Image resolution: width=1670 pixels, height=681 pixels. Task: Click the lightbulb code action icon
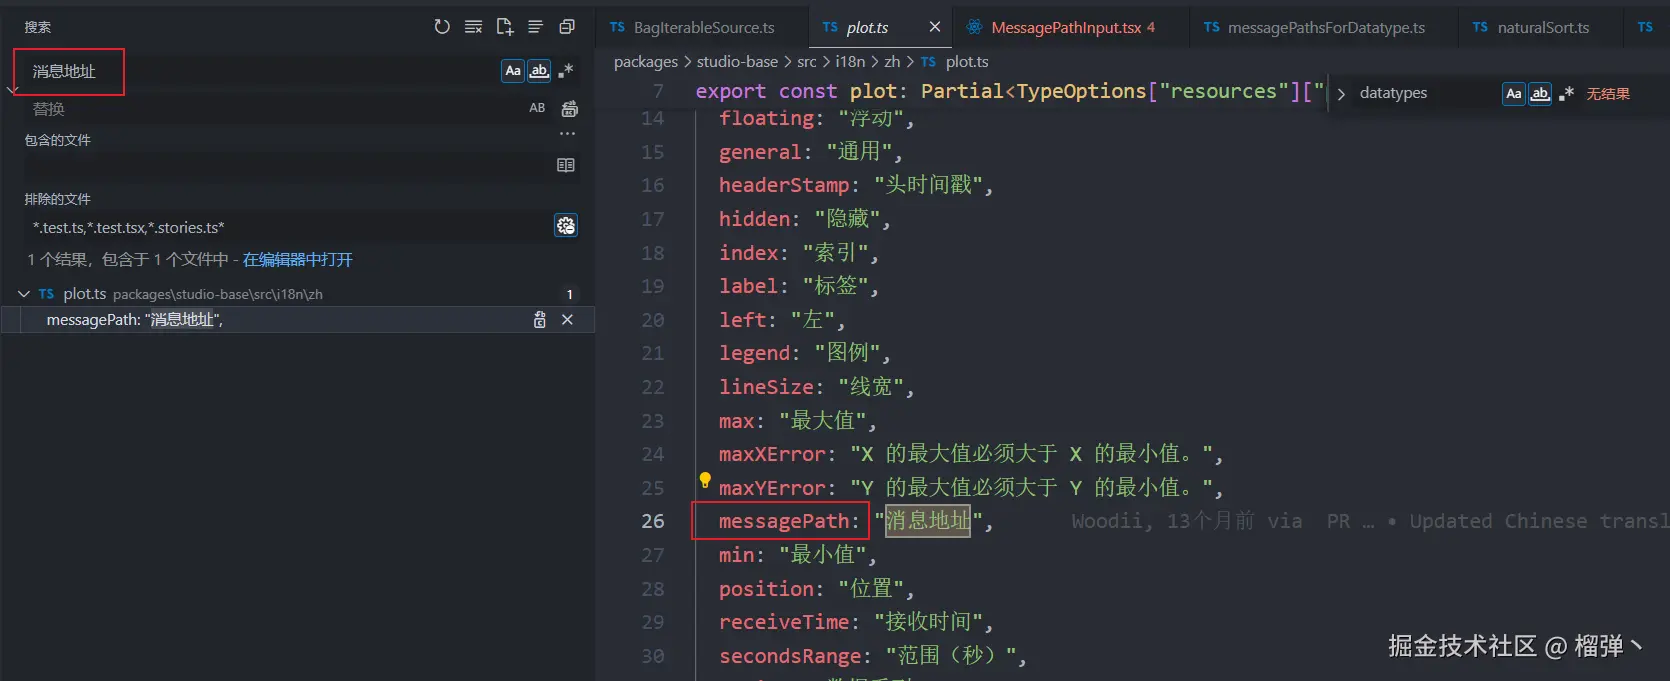pyautogui.click(x=705, y=480)
